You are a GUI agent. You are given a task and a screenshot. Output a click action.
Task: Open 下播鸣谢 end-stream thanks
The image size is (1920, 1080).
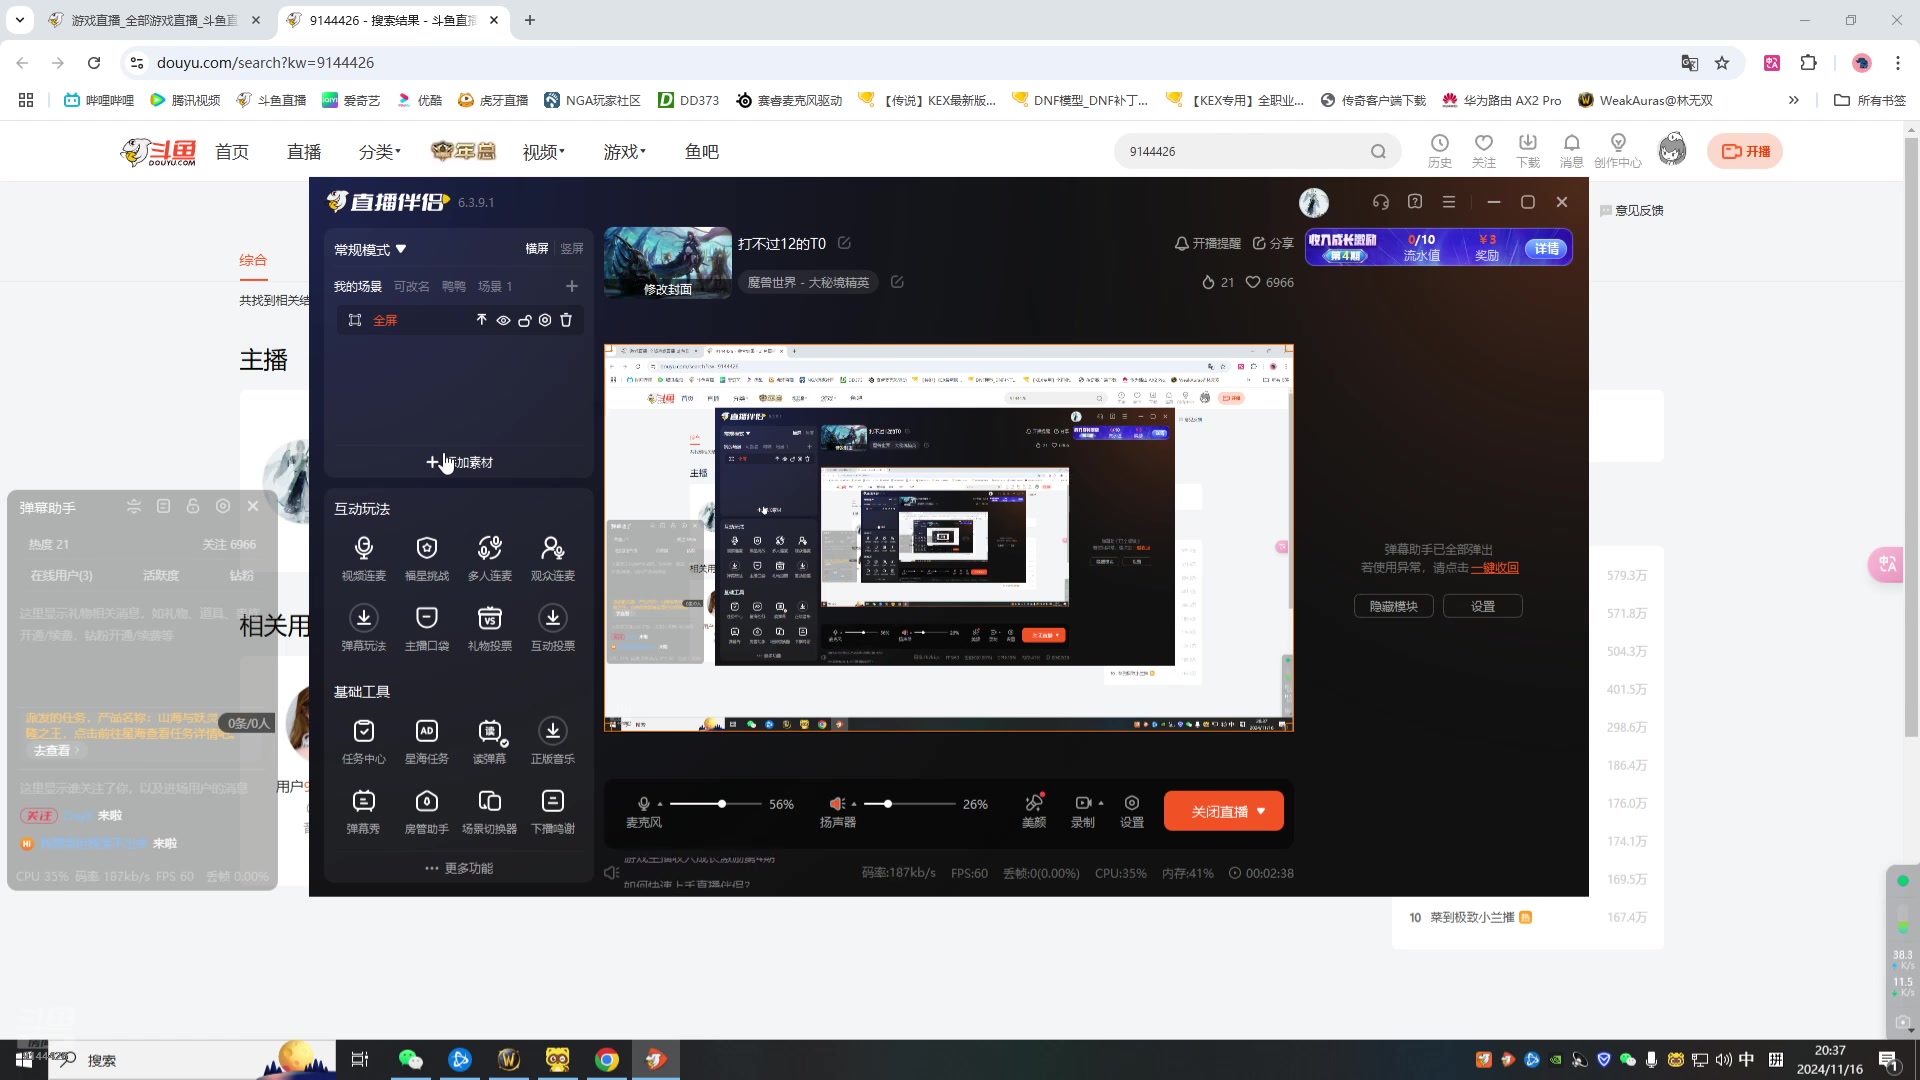tap(553, 811)
